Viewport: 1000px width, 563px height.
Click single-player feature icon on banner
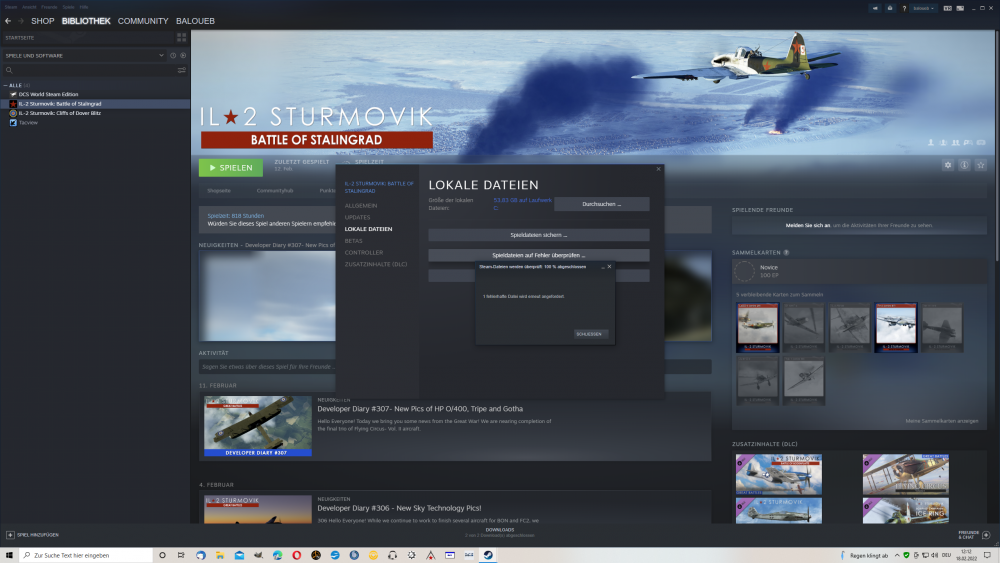930,143
